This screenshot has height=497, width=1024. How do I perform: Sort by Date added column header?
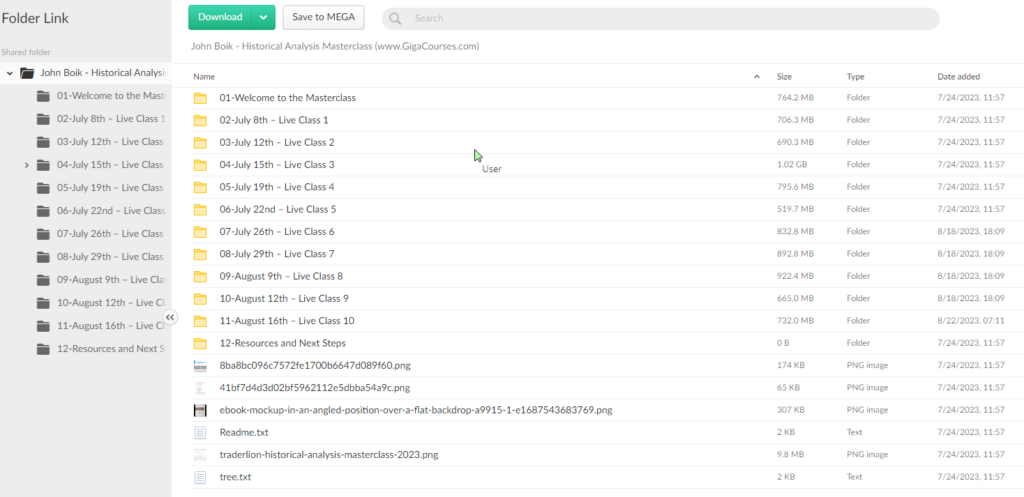coord(958,77)
